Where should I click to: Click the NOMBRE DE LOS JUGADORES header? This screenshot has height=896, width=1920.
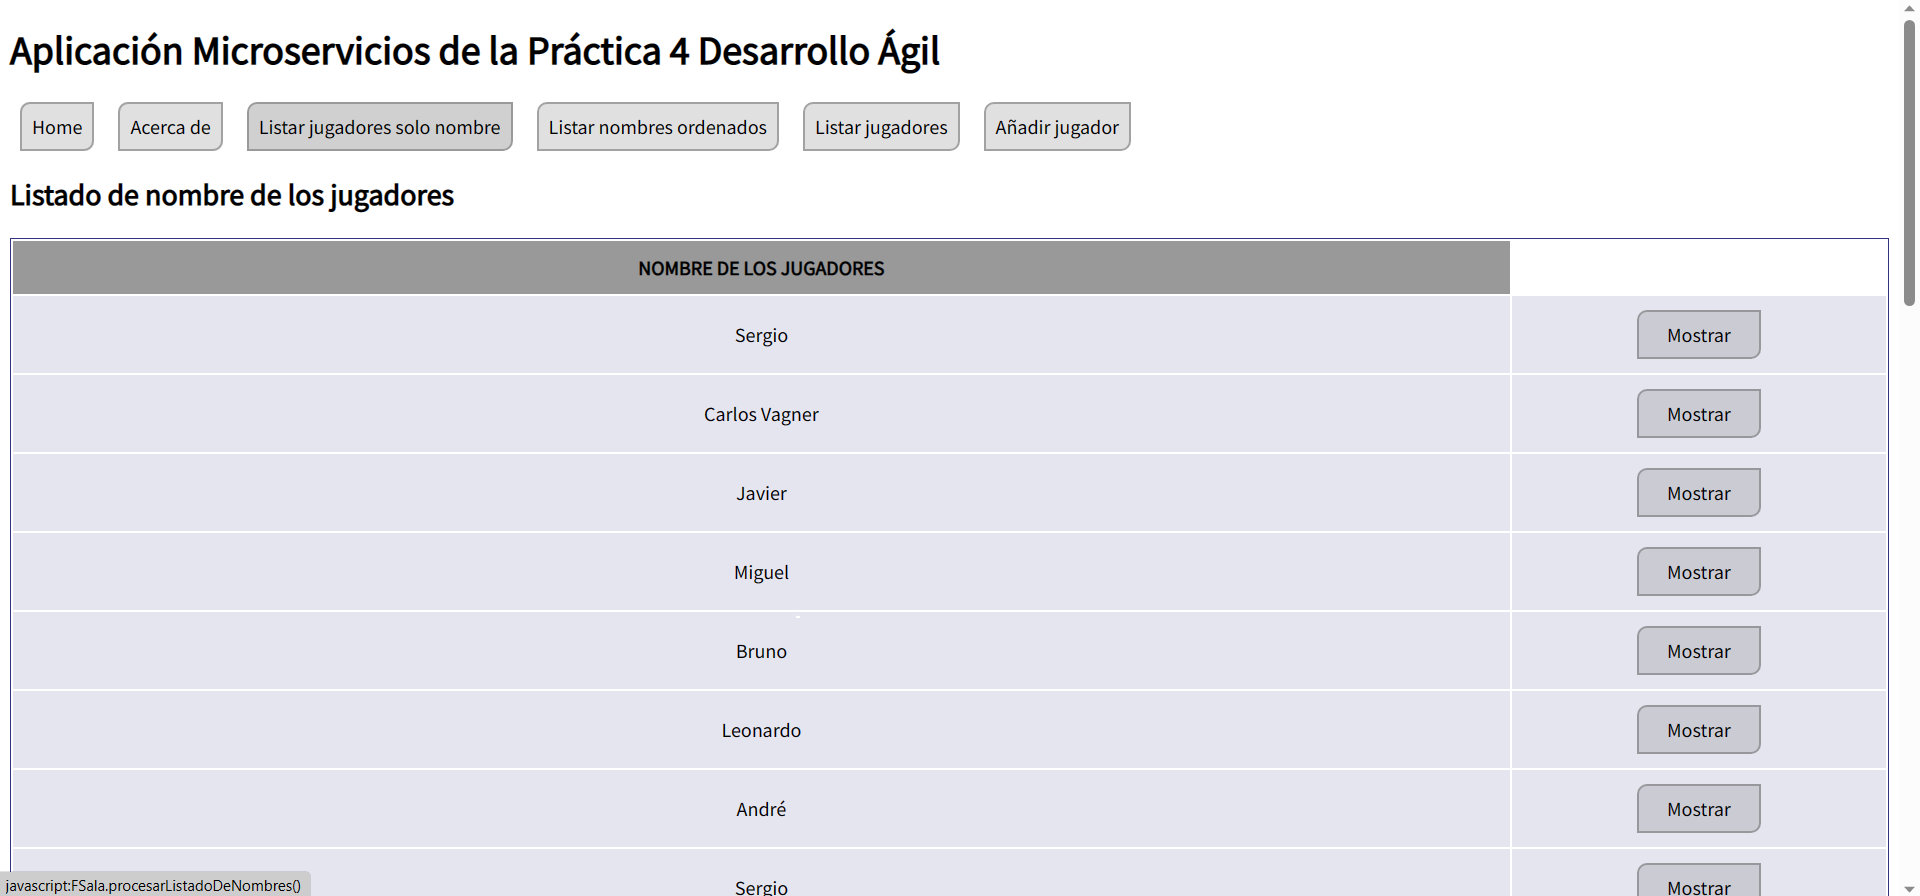point(761,267)
